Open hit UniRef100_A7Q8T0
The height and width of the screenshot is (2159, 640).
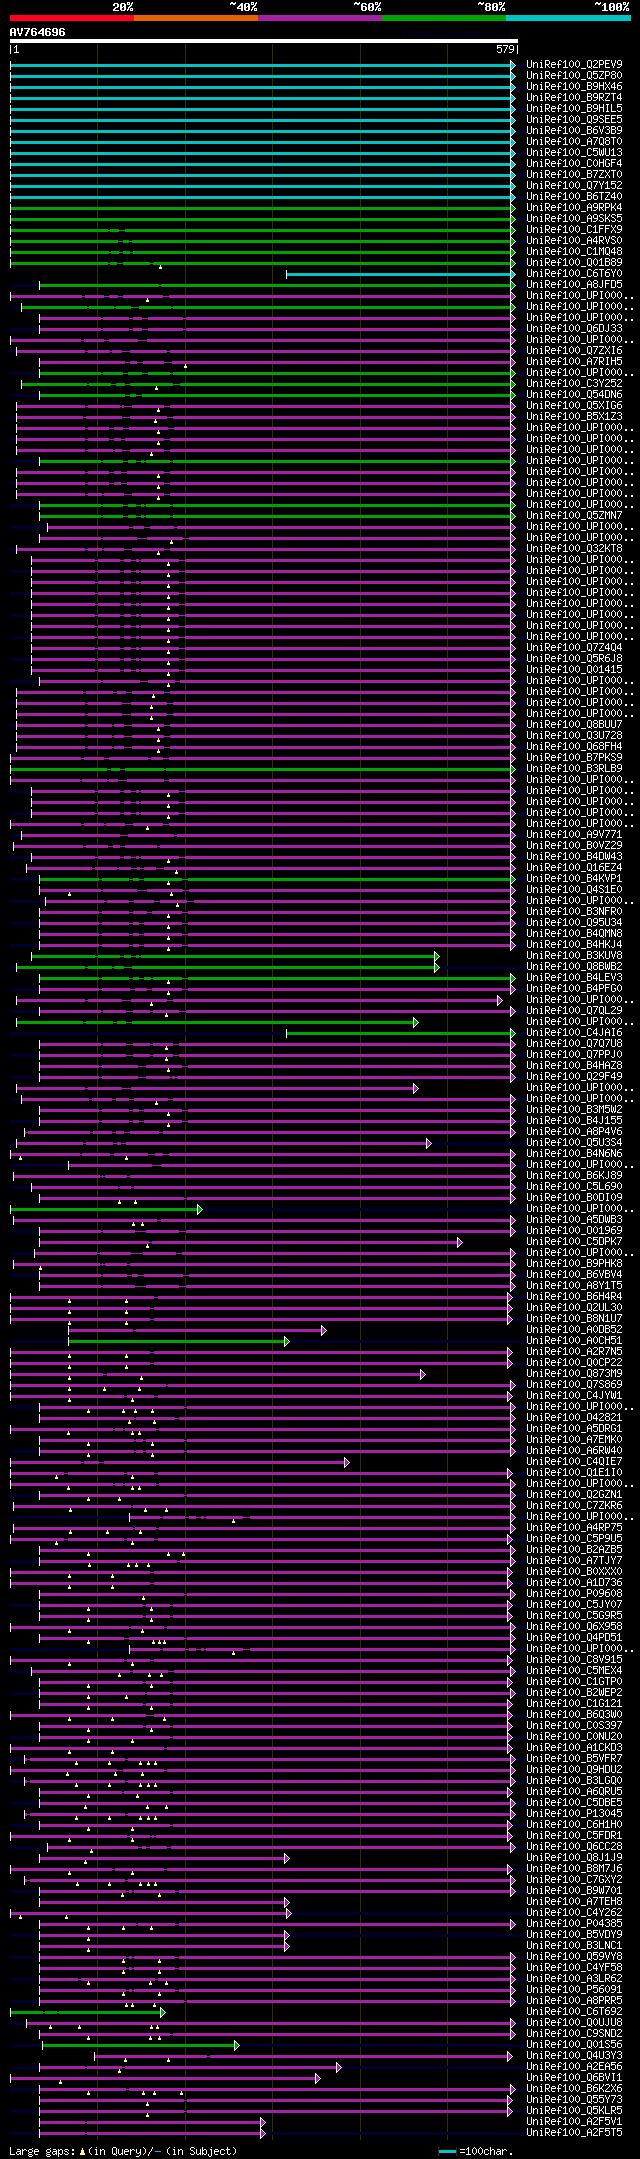(574, 141)
